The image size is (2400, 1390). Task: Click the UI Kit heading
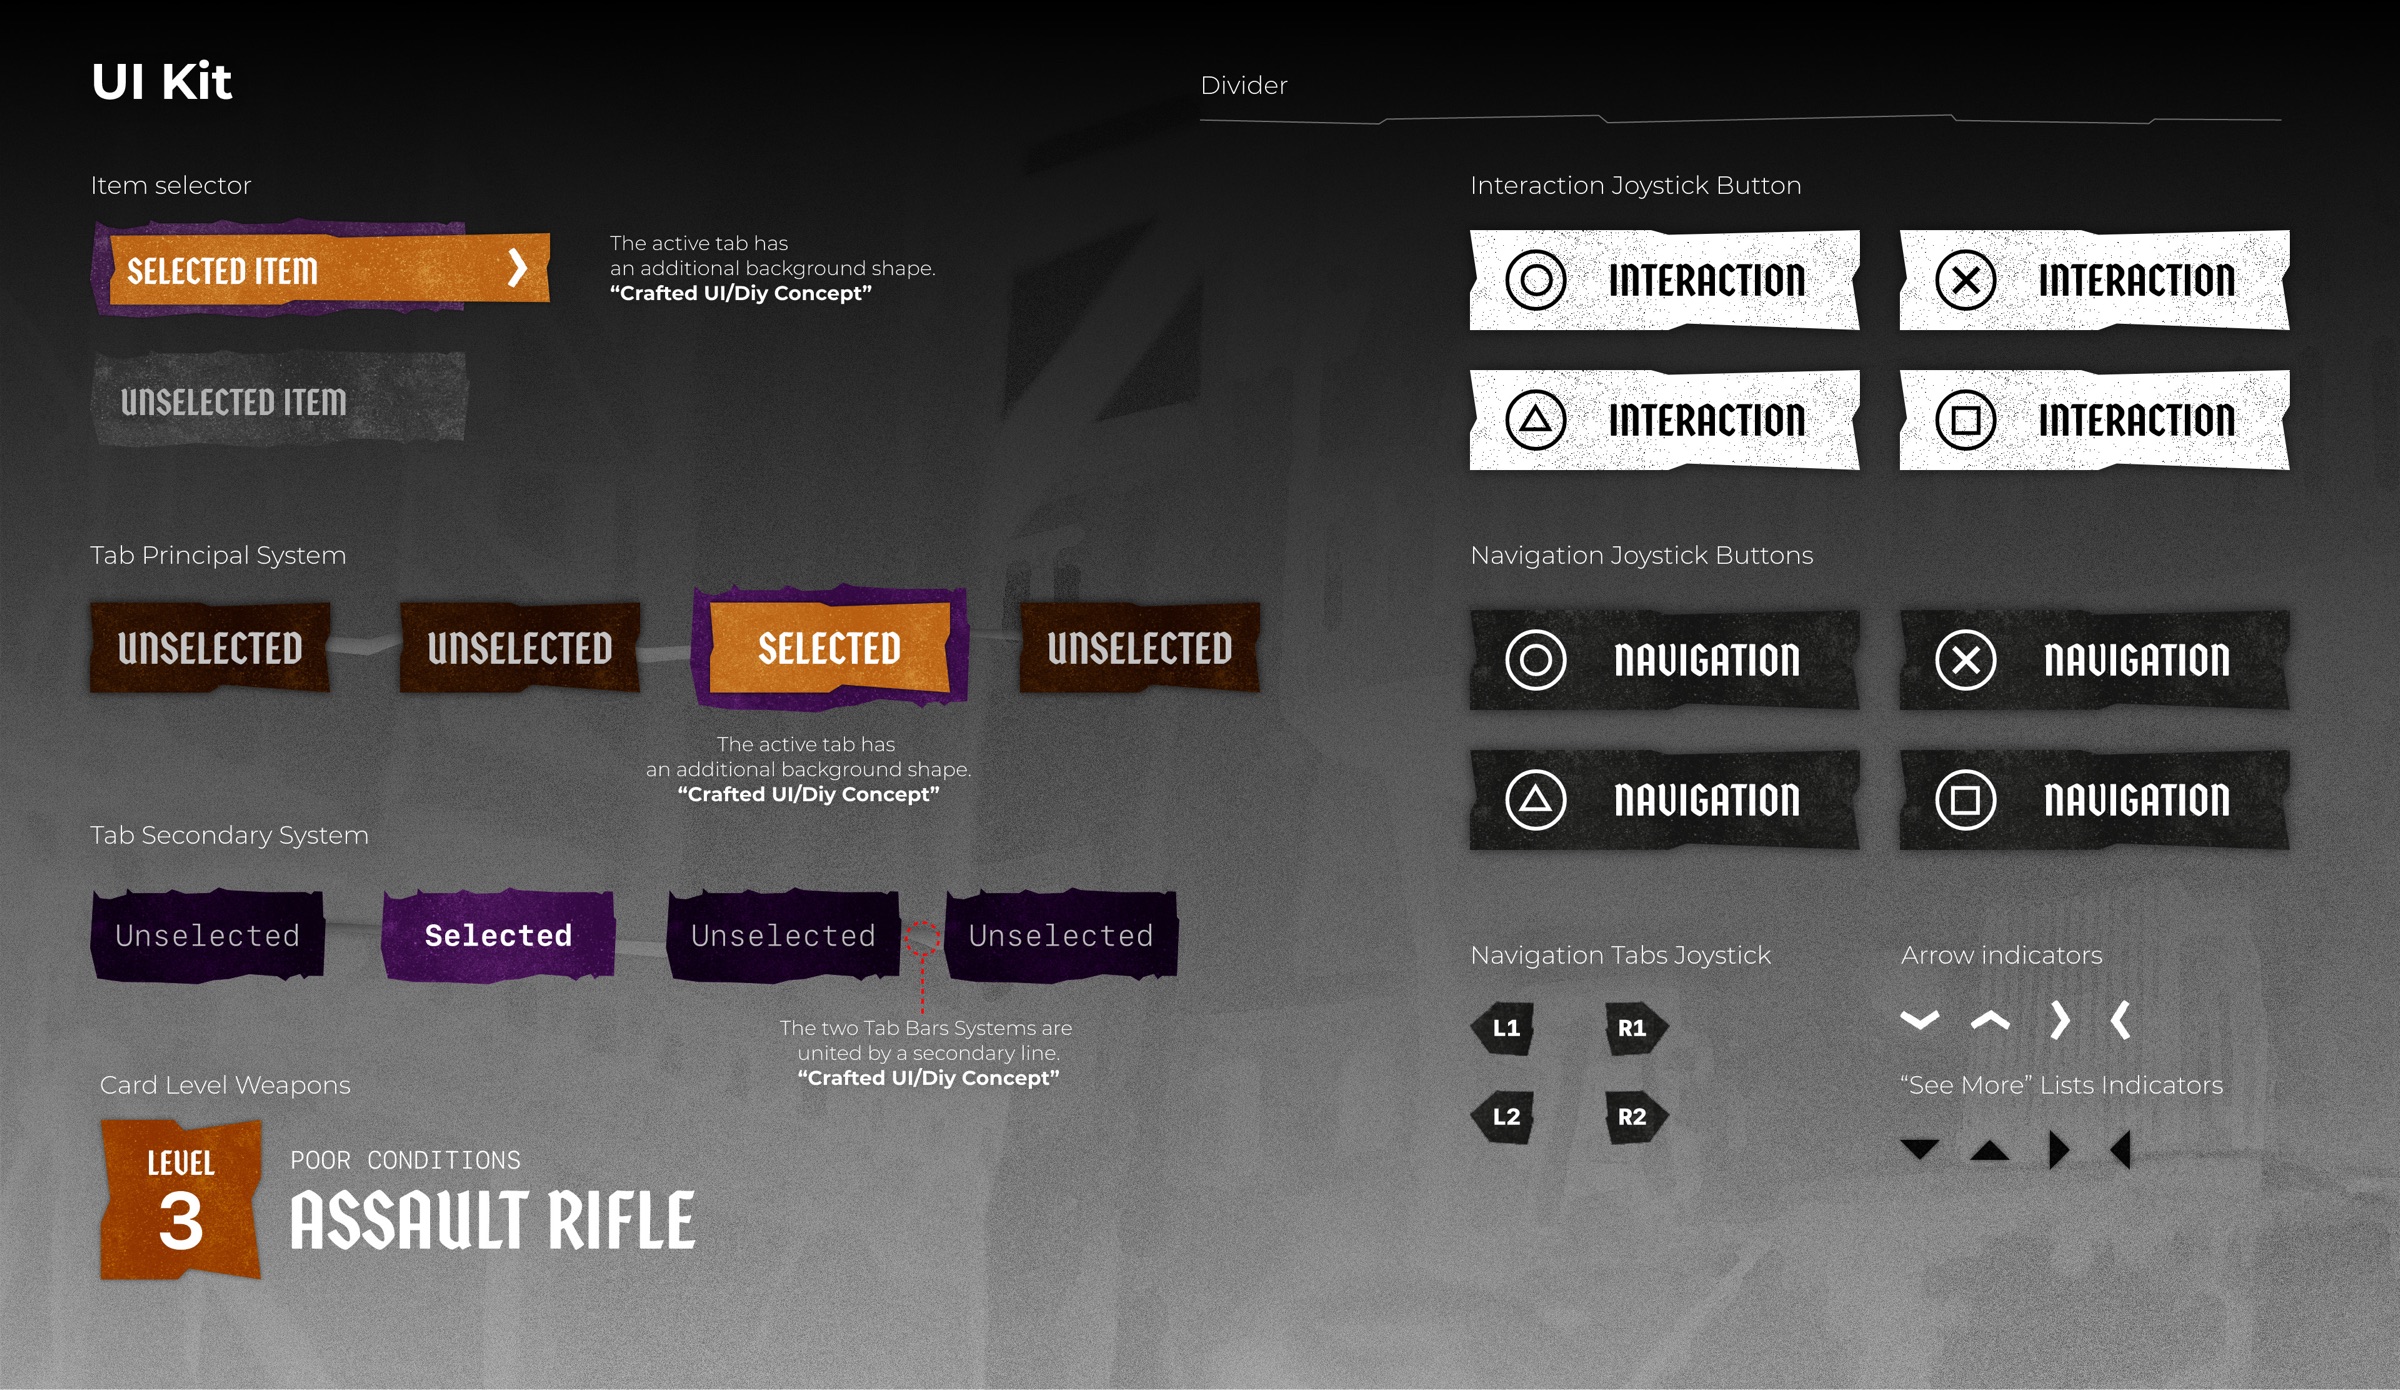click(162, 81)
